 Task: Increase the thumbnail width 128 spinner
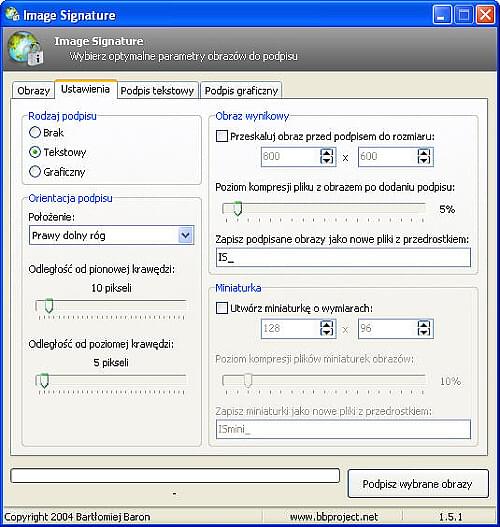click(x=327, y=324)
